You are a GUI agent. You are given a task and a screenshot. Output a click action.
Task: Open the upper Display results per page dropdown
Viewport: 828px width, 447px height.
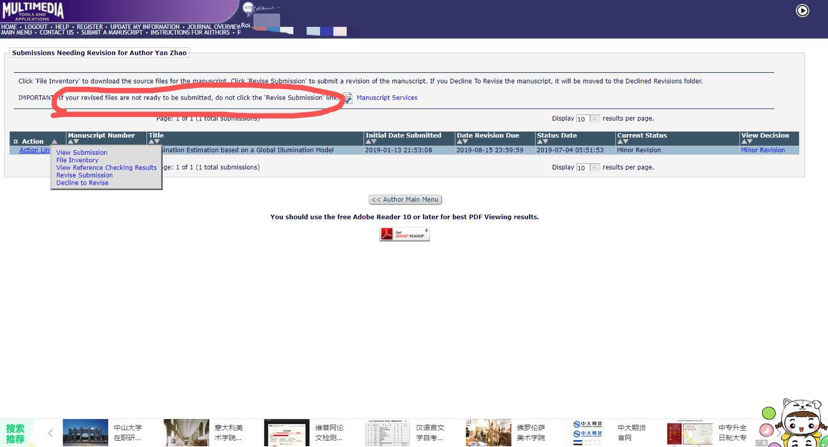coord(594,119)
